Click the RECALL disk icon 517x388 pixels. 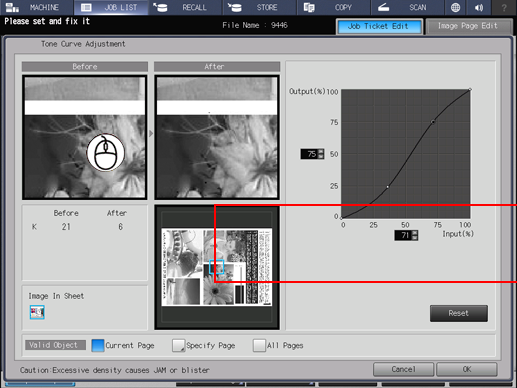(x=160, y=7)
